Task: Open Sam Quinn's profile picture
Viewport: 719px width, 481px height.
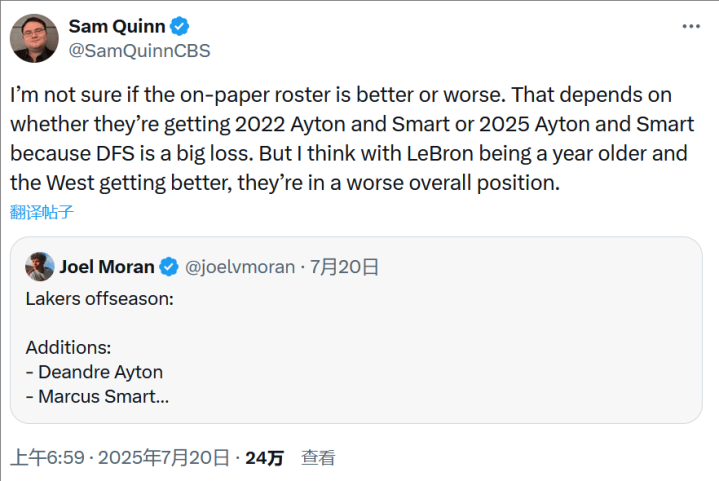Action: [34, 38]
